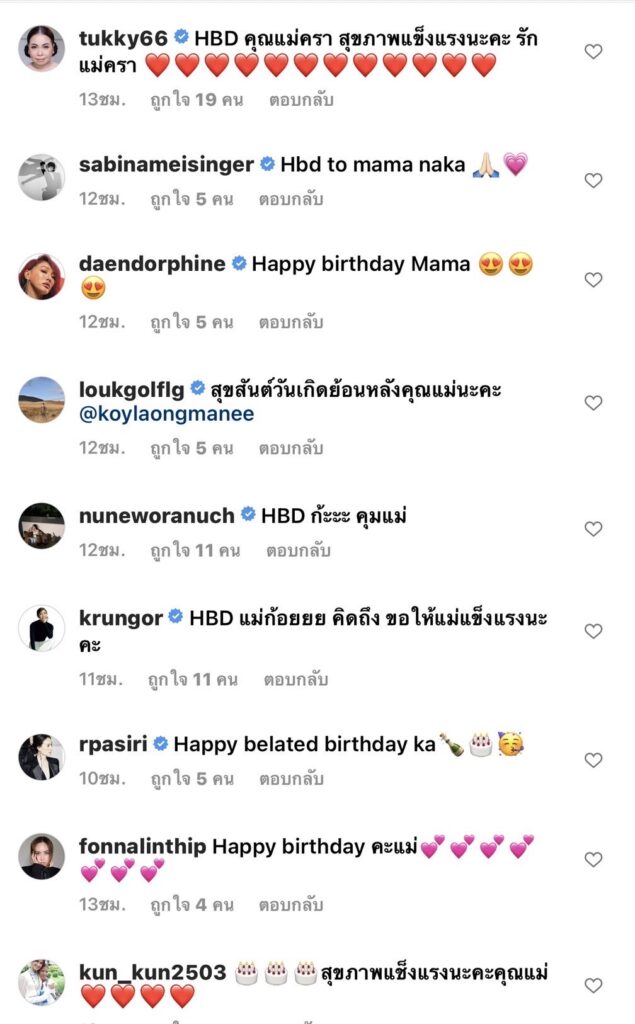Viewport: 635px width, 1024px height.
Task: Tap the heart beside krungor's comment
Action: [593, 631]
